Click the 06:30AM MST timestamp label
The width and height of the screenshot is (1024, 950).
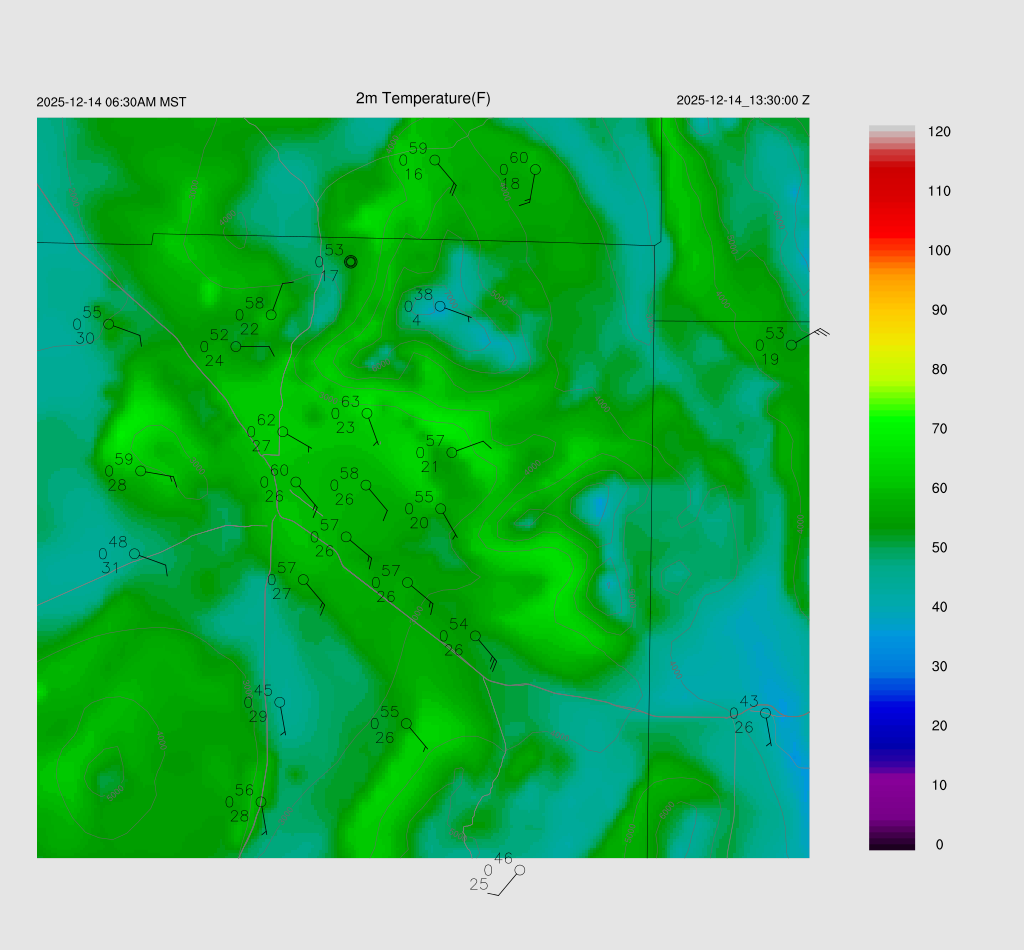point(111,102)
